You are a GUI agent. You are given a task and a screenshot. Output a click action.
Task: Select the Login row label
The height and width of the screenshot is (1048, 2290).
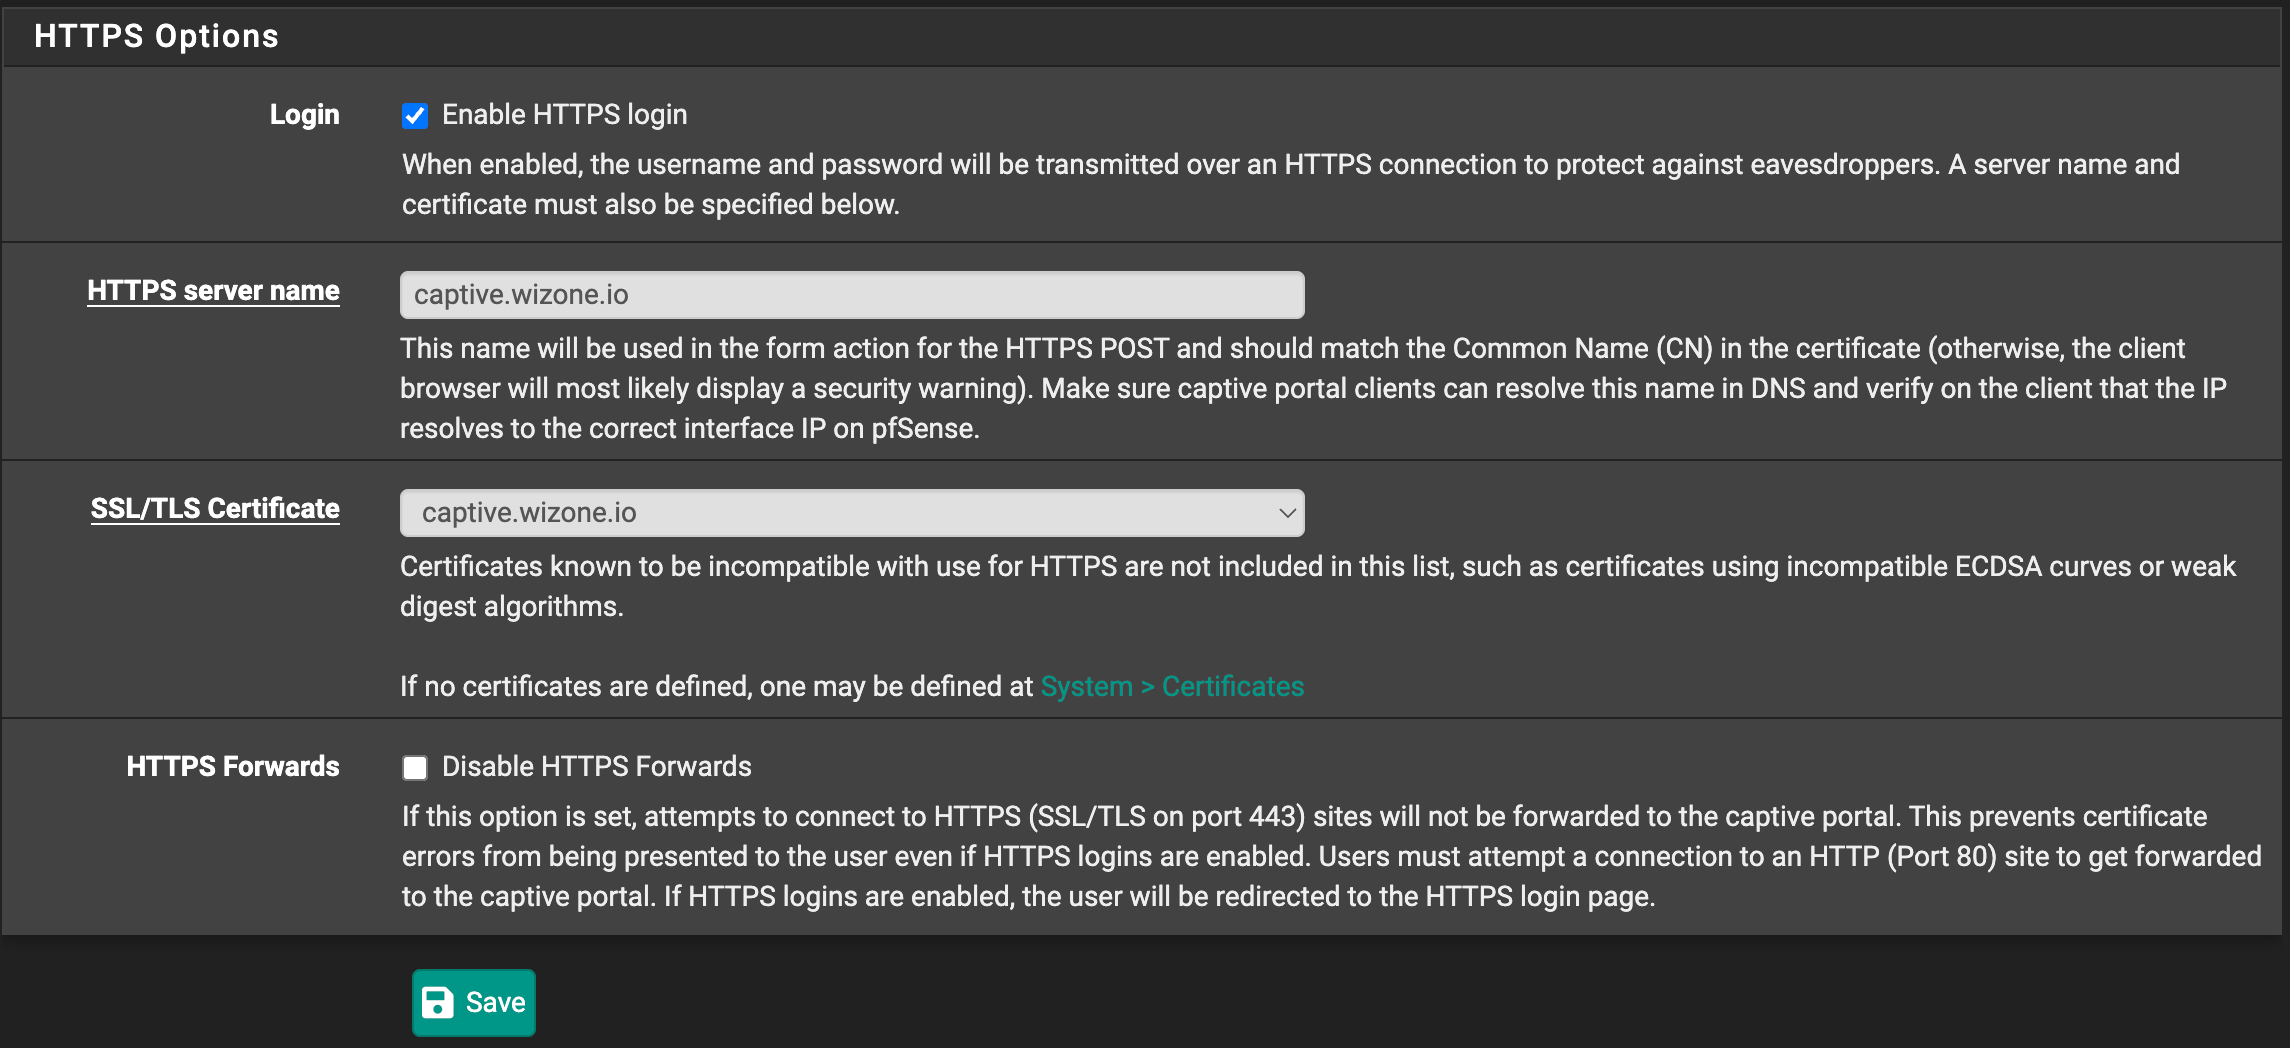(x=303, y=114)
